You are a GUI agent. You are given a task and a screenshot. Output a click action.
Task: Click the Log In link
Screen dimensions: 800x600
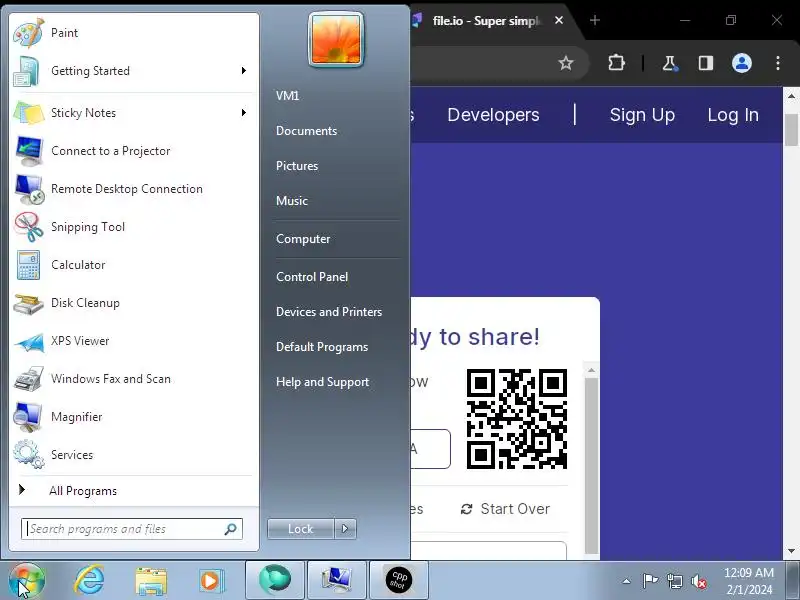[x=733, y=115]
